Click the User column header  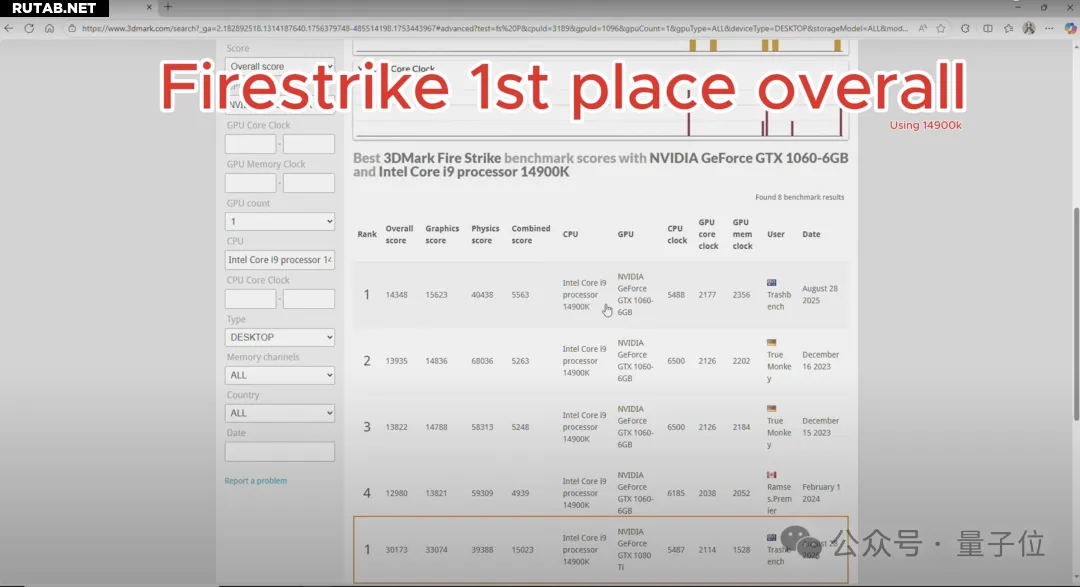tap(776, 234)
